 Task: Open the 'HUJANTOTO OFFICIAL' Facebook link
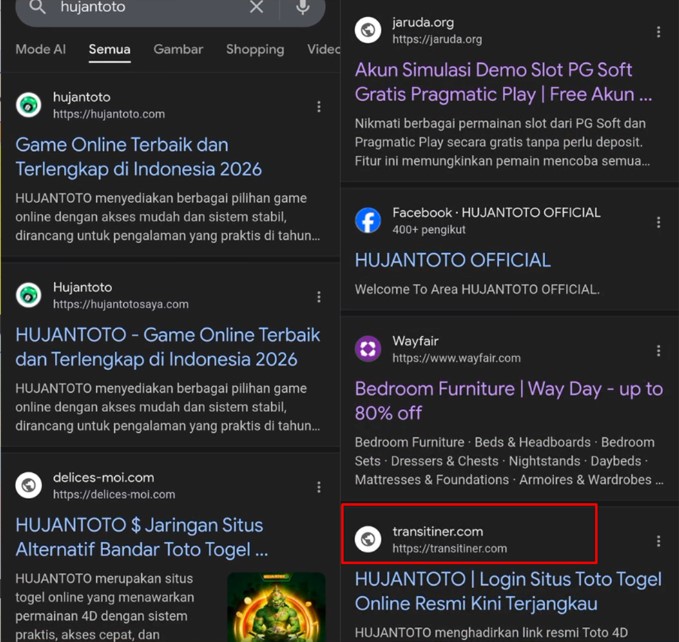tap(453, 260)
